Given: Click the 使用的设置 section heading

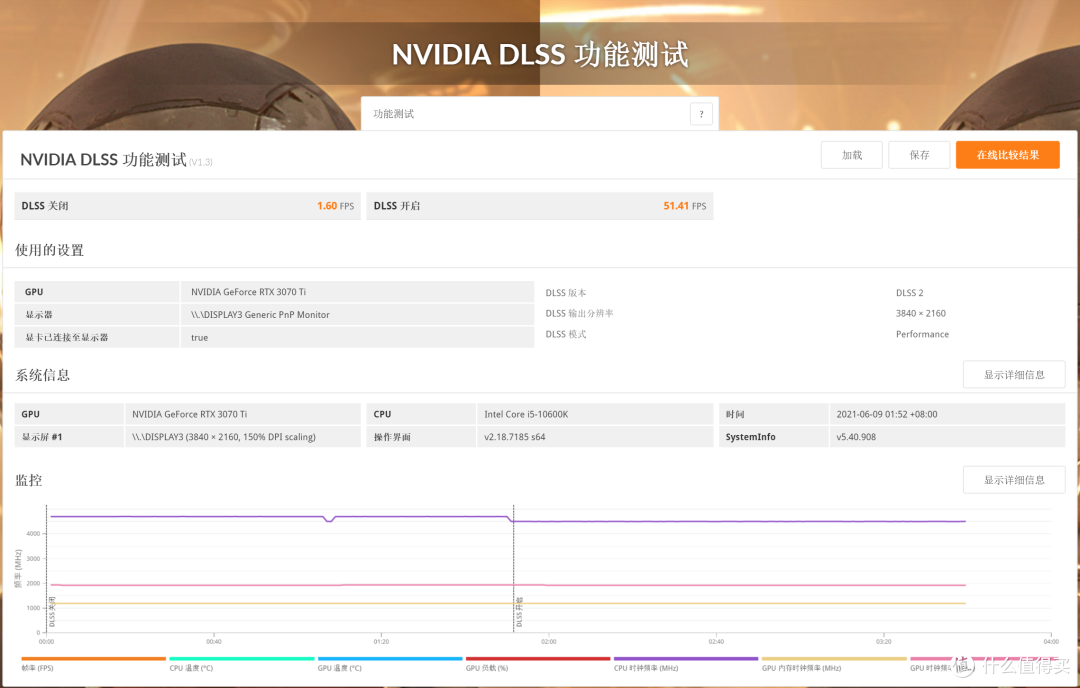Looking at the screenshot, I should click(50, 250).
